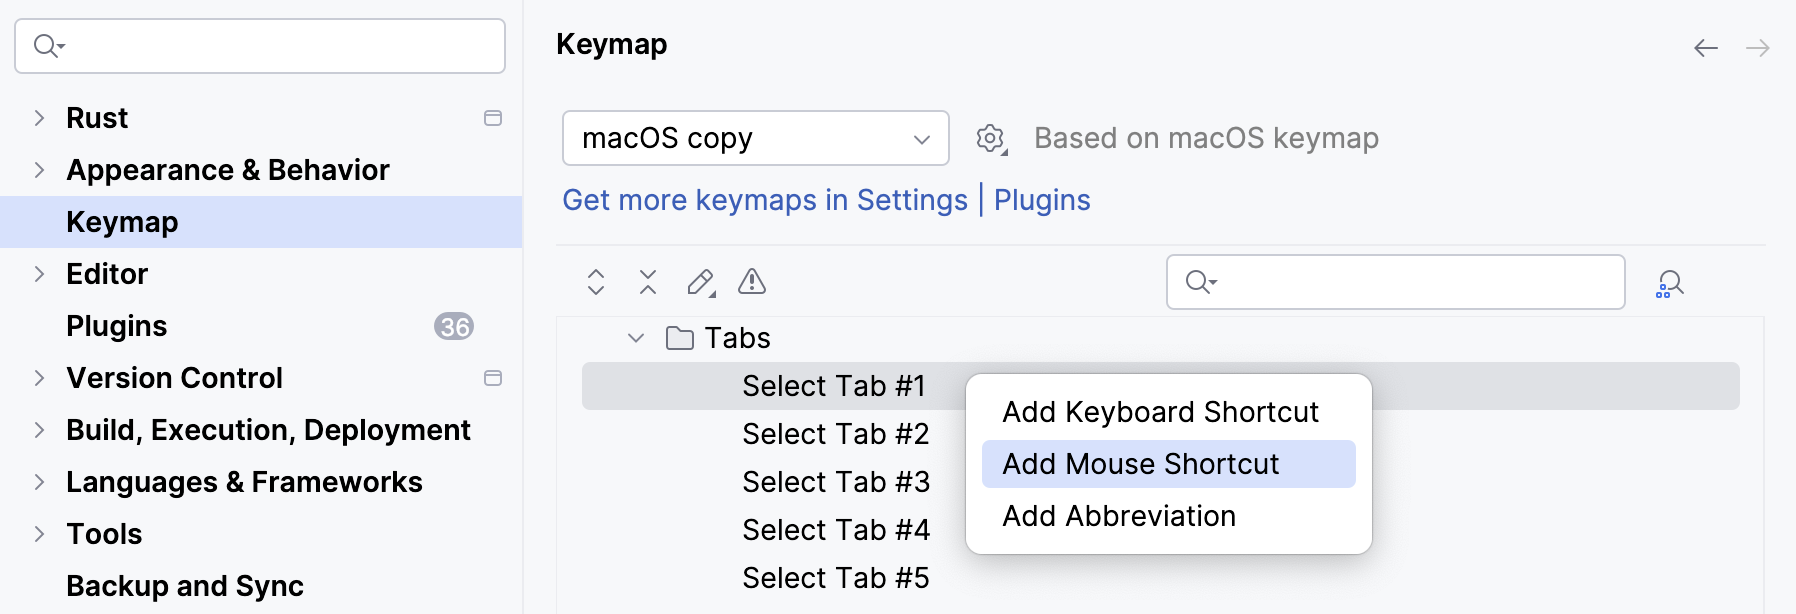Go forward with the right arrow icon

point(1757,48)
